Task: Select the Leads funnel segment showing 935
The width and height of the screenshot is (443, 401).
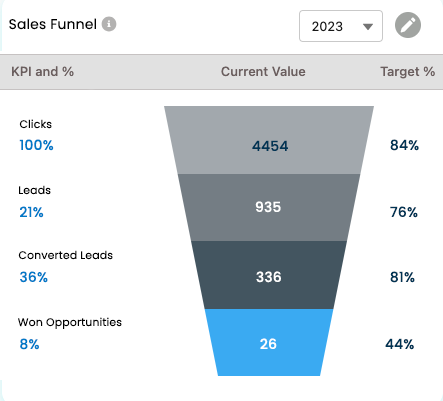Action: coord(269,207)
